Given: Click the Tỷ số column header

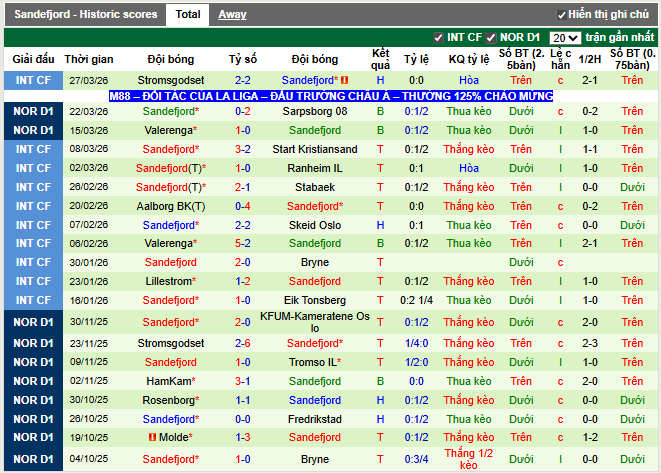Looking at the screenshot, I should 242,59.
